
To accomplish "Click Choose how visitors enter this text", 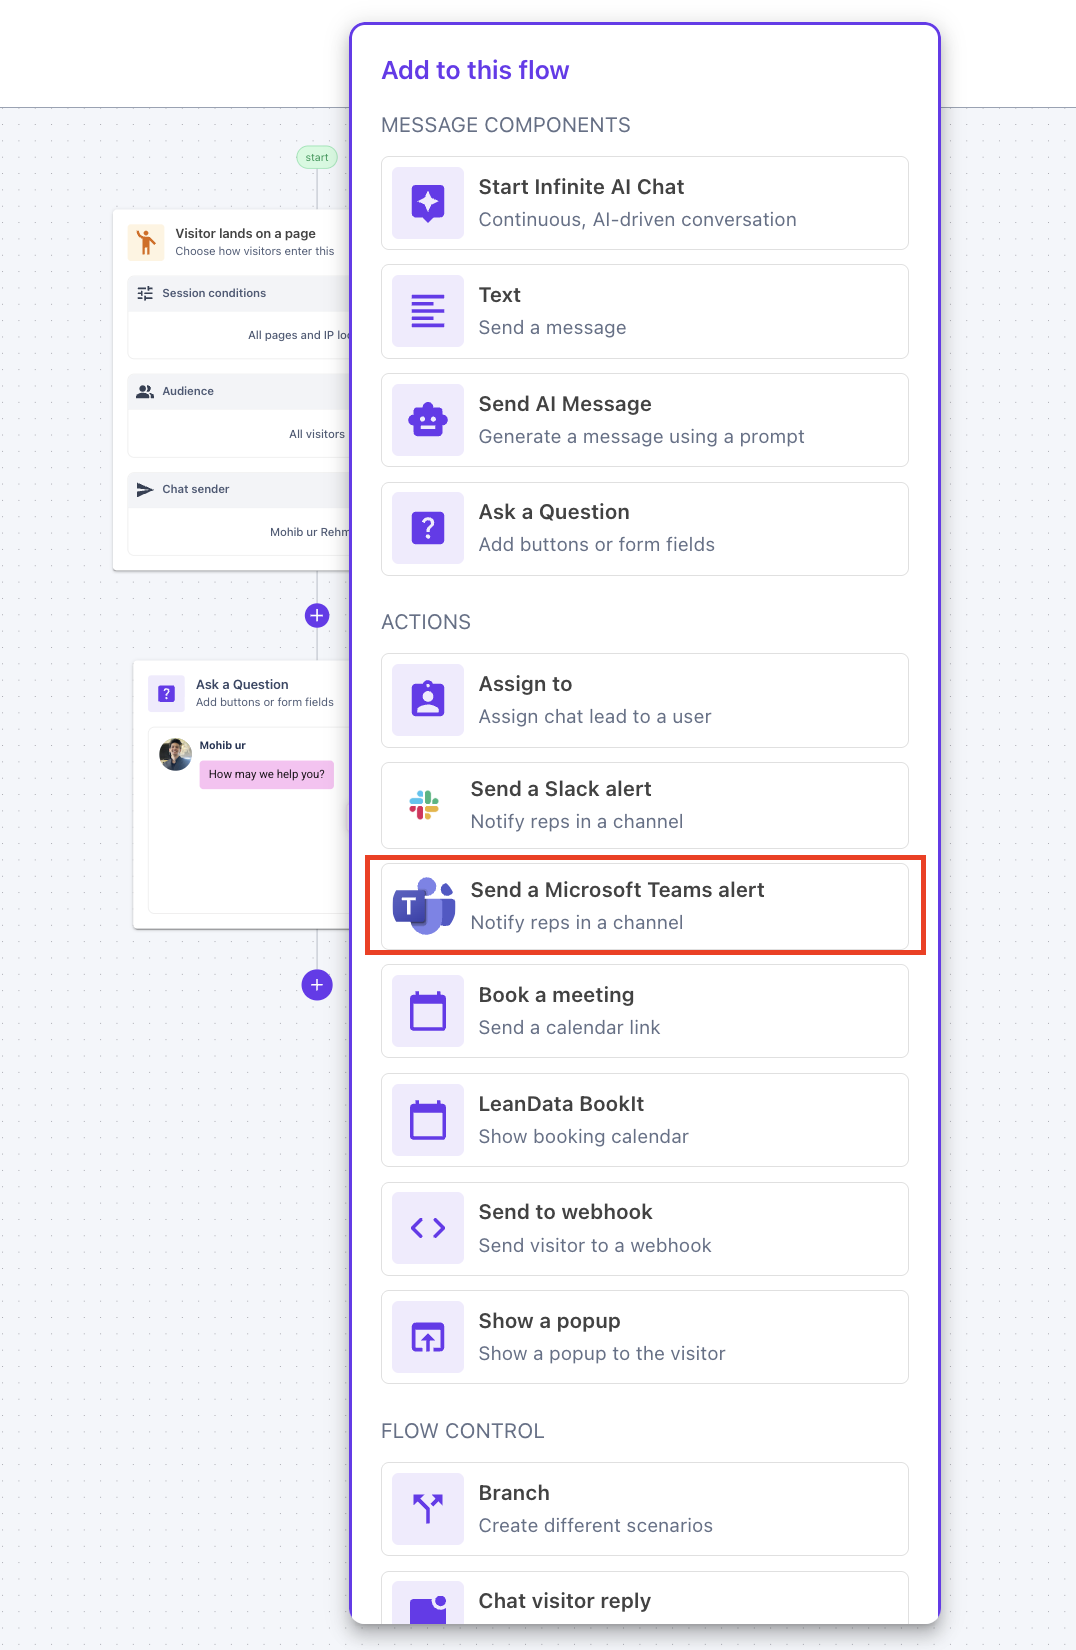I will (255, 251).
